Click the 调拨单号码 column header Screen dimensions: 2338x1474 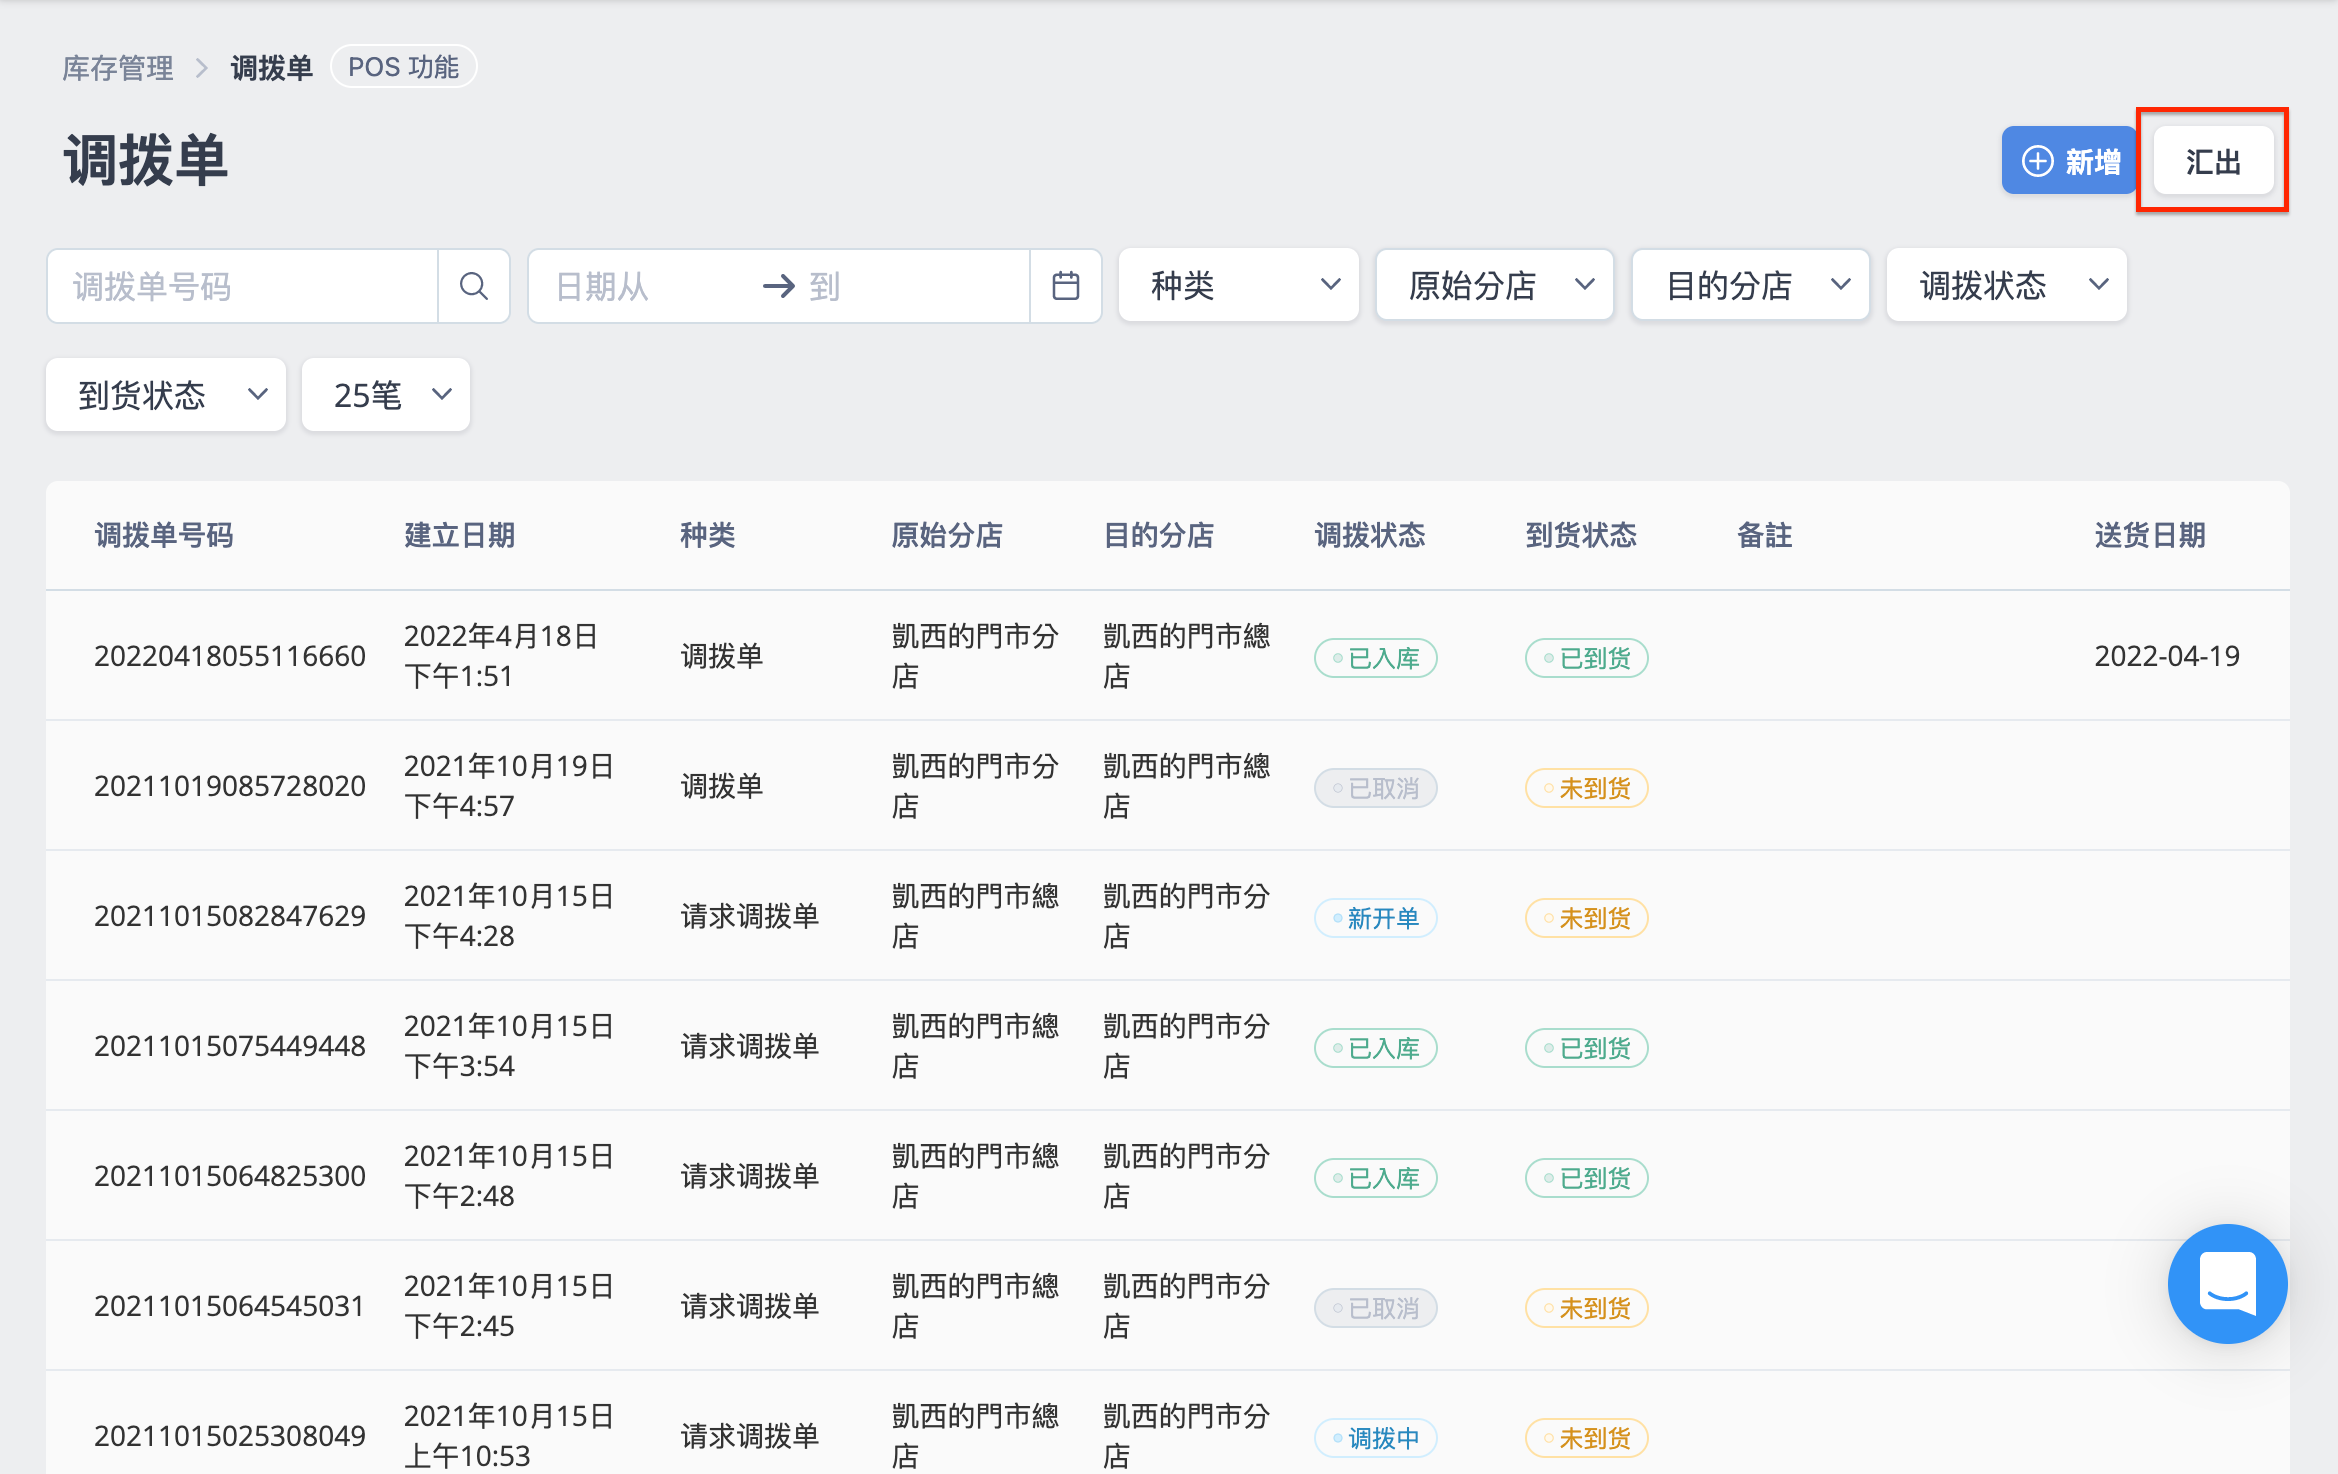pos(164,535)
